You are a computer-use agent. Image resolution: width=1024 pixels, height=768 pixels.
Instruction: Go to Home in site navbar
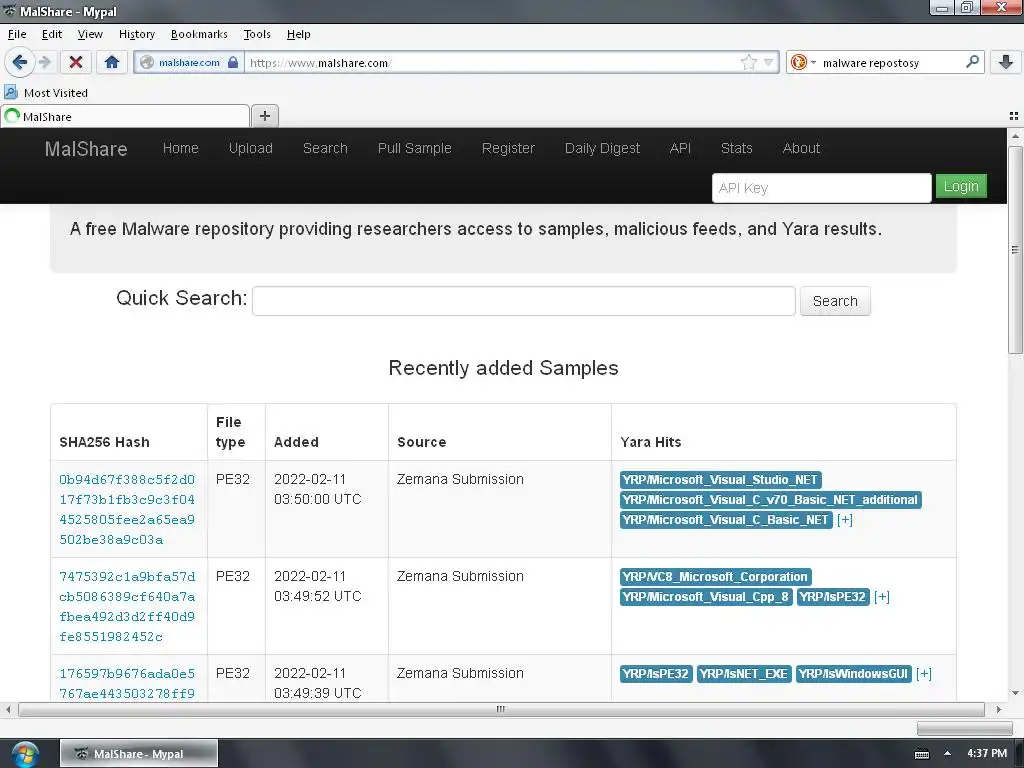pyautogui.click(x=180, y=148)
